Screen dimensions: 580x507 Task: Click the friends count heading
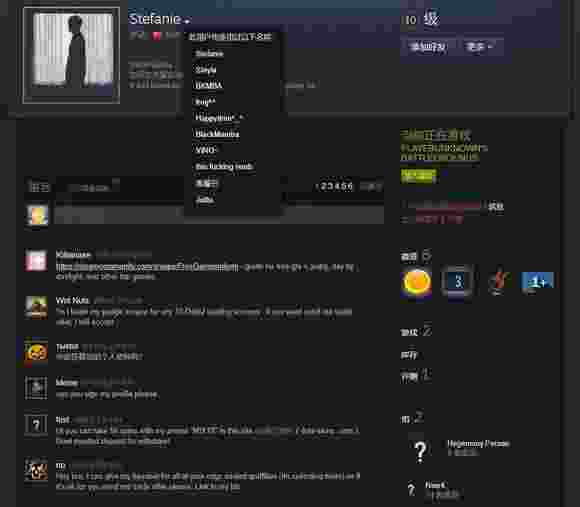point(412,418)
